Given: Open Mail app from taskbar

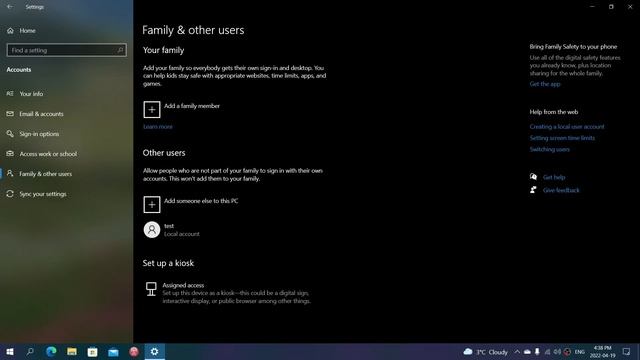Looking at the screenshot, I should (113, 351).
